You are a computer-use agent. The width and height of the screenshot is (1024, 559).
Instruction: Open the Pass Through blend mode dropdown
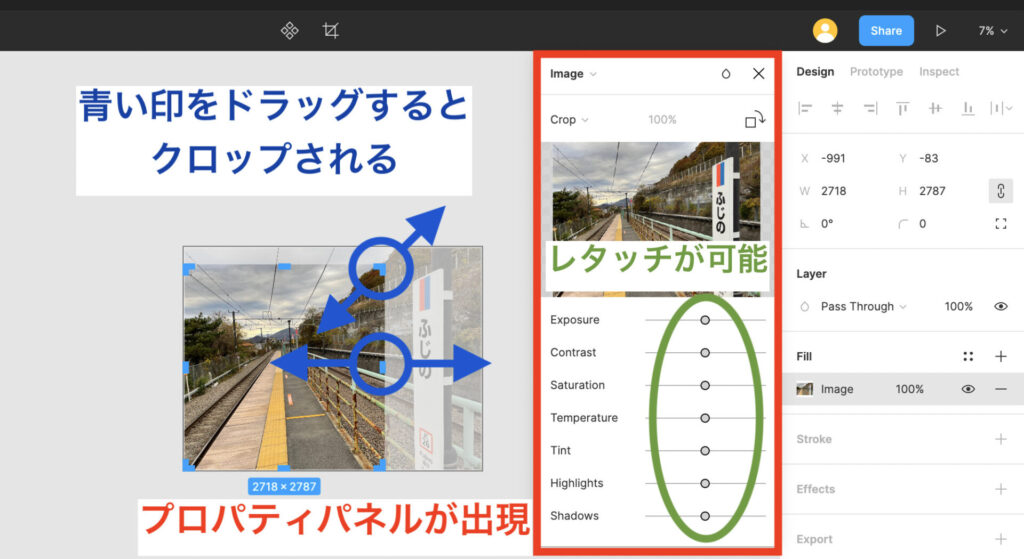click(x=863, y=306)
